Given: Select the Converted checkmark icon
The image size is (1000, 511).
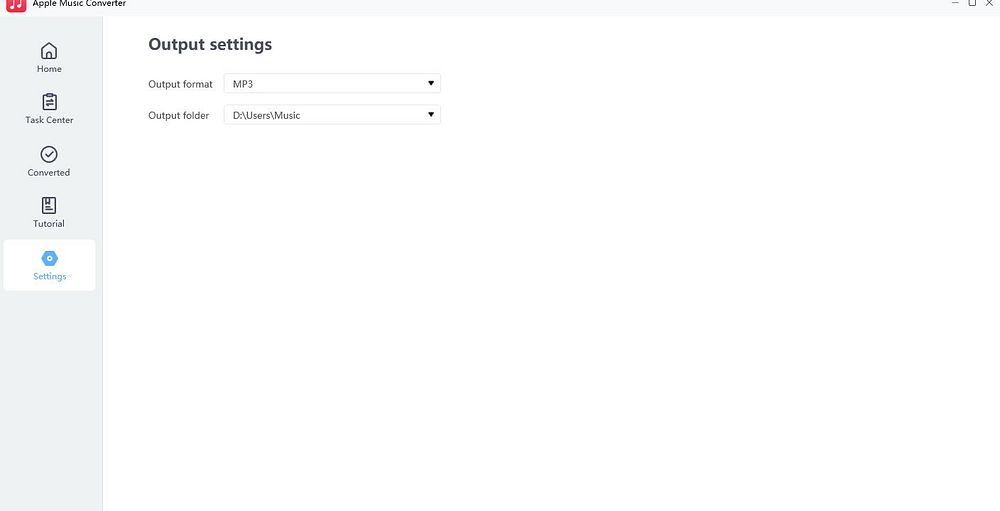Looking at the screenshot, I should [x=49, y=154].
